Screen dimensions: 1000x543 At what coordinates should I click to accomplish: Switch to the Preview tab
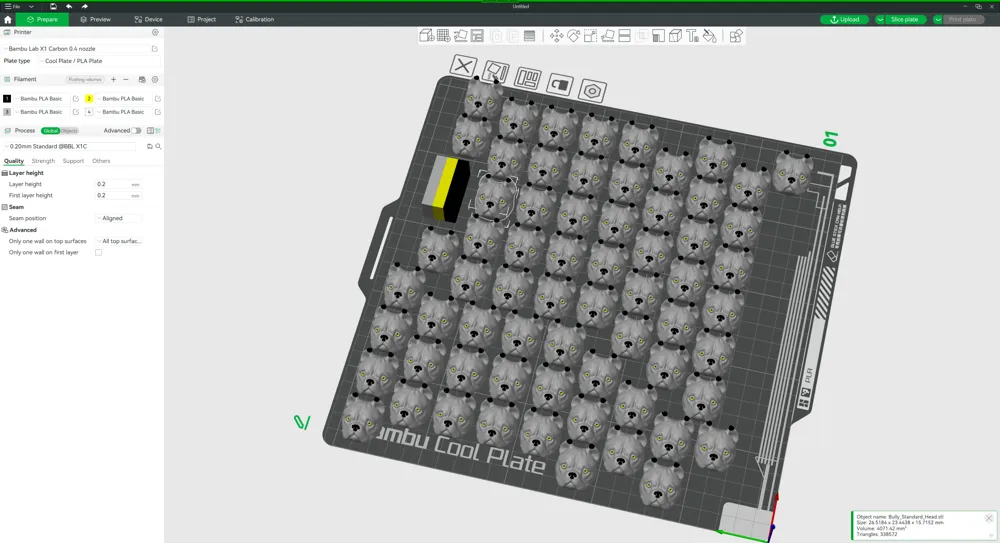tap(95, 19)
